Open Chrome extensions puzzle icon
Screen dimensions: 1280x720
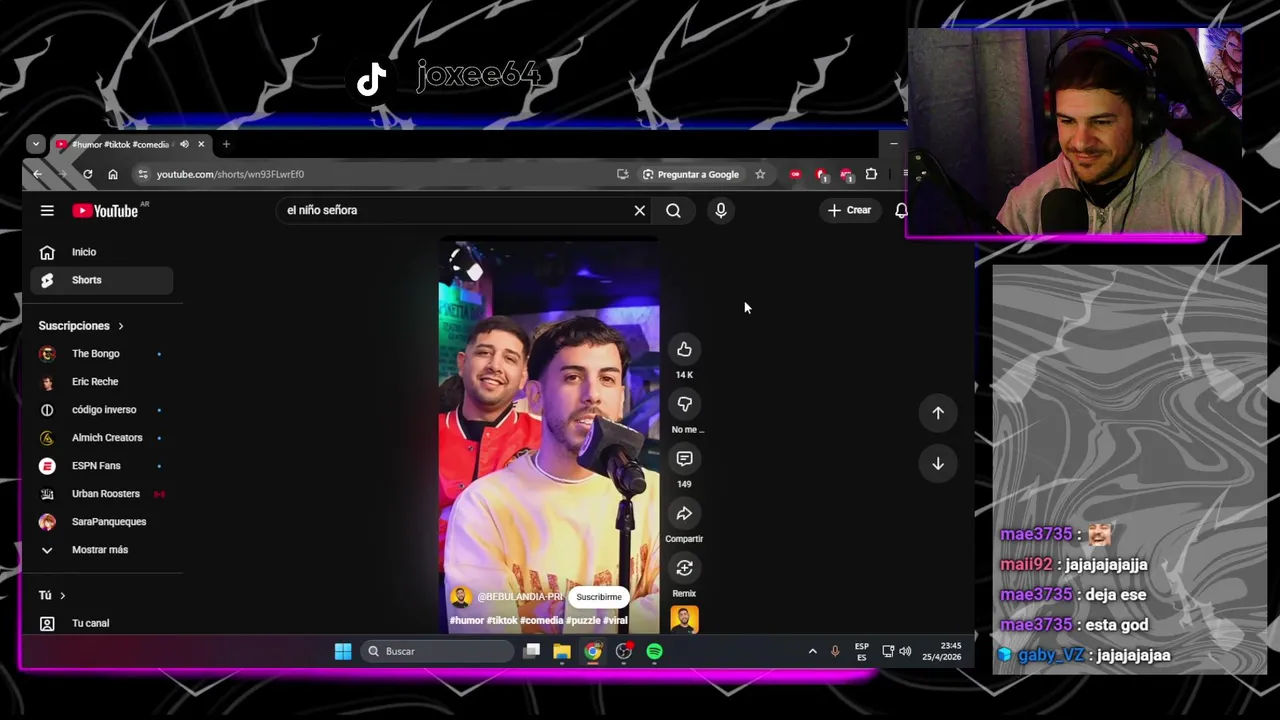tap(871, 174)
